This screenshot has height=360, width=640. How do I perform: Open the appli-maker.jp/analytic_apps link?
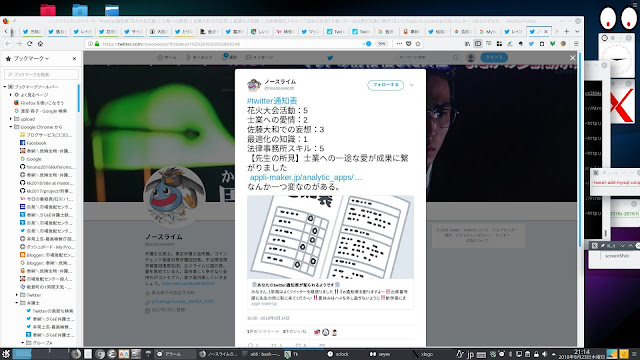click(306, 177)
